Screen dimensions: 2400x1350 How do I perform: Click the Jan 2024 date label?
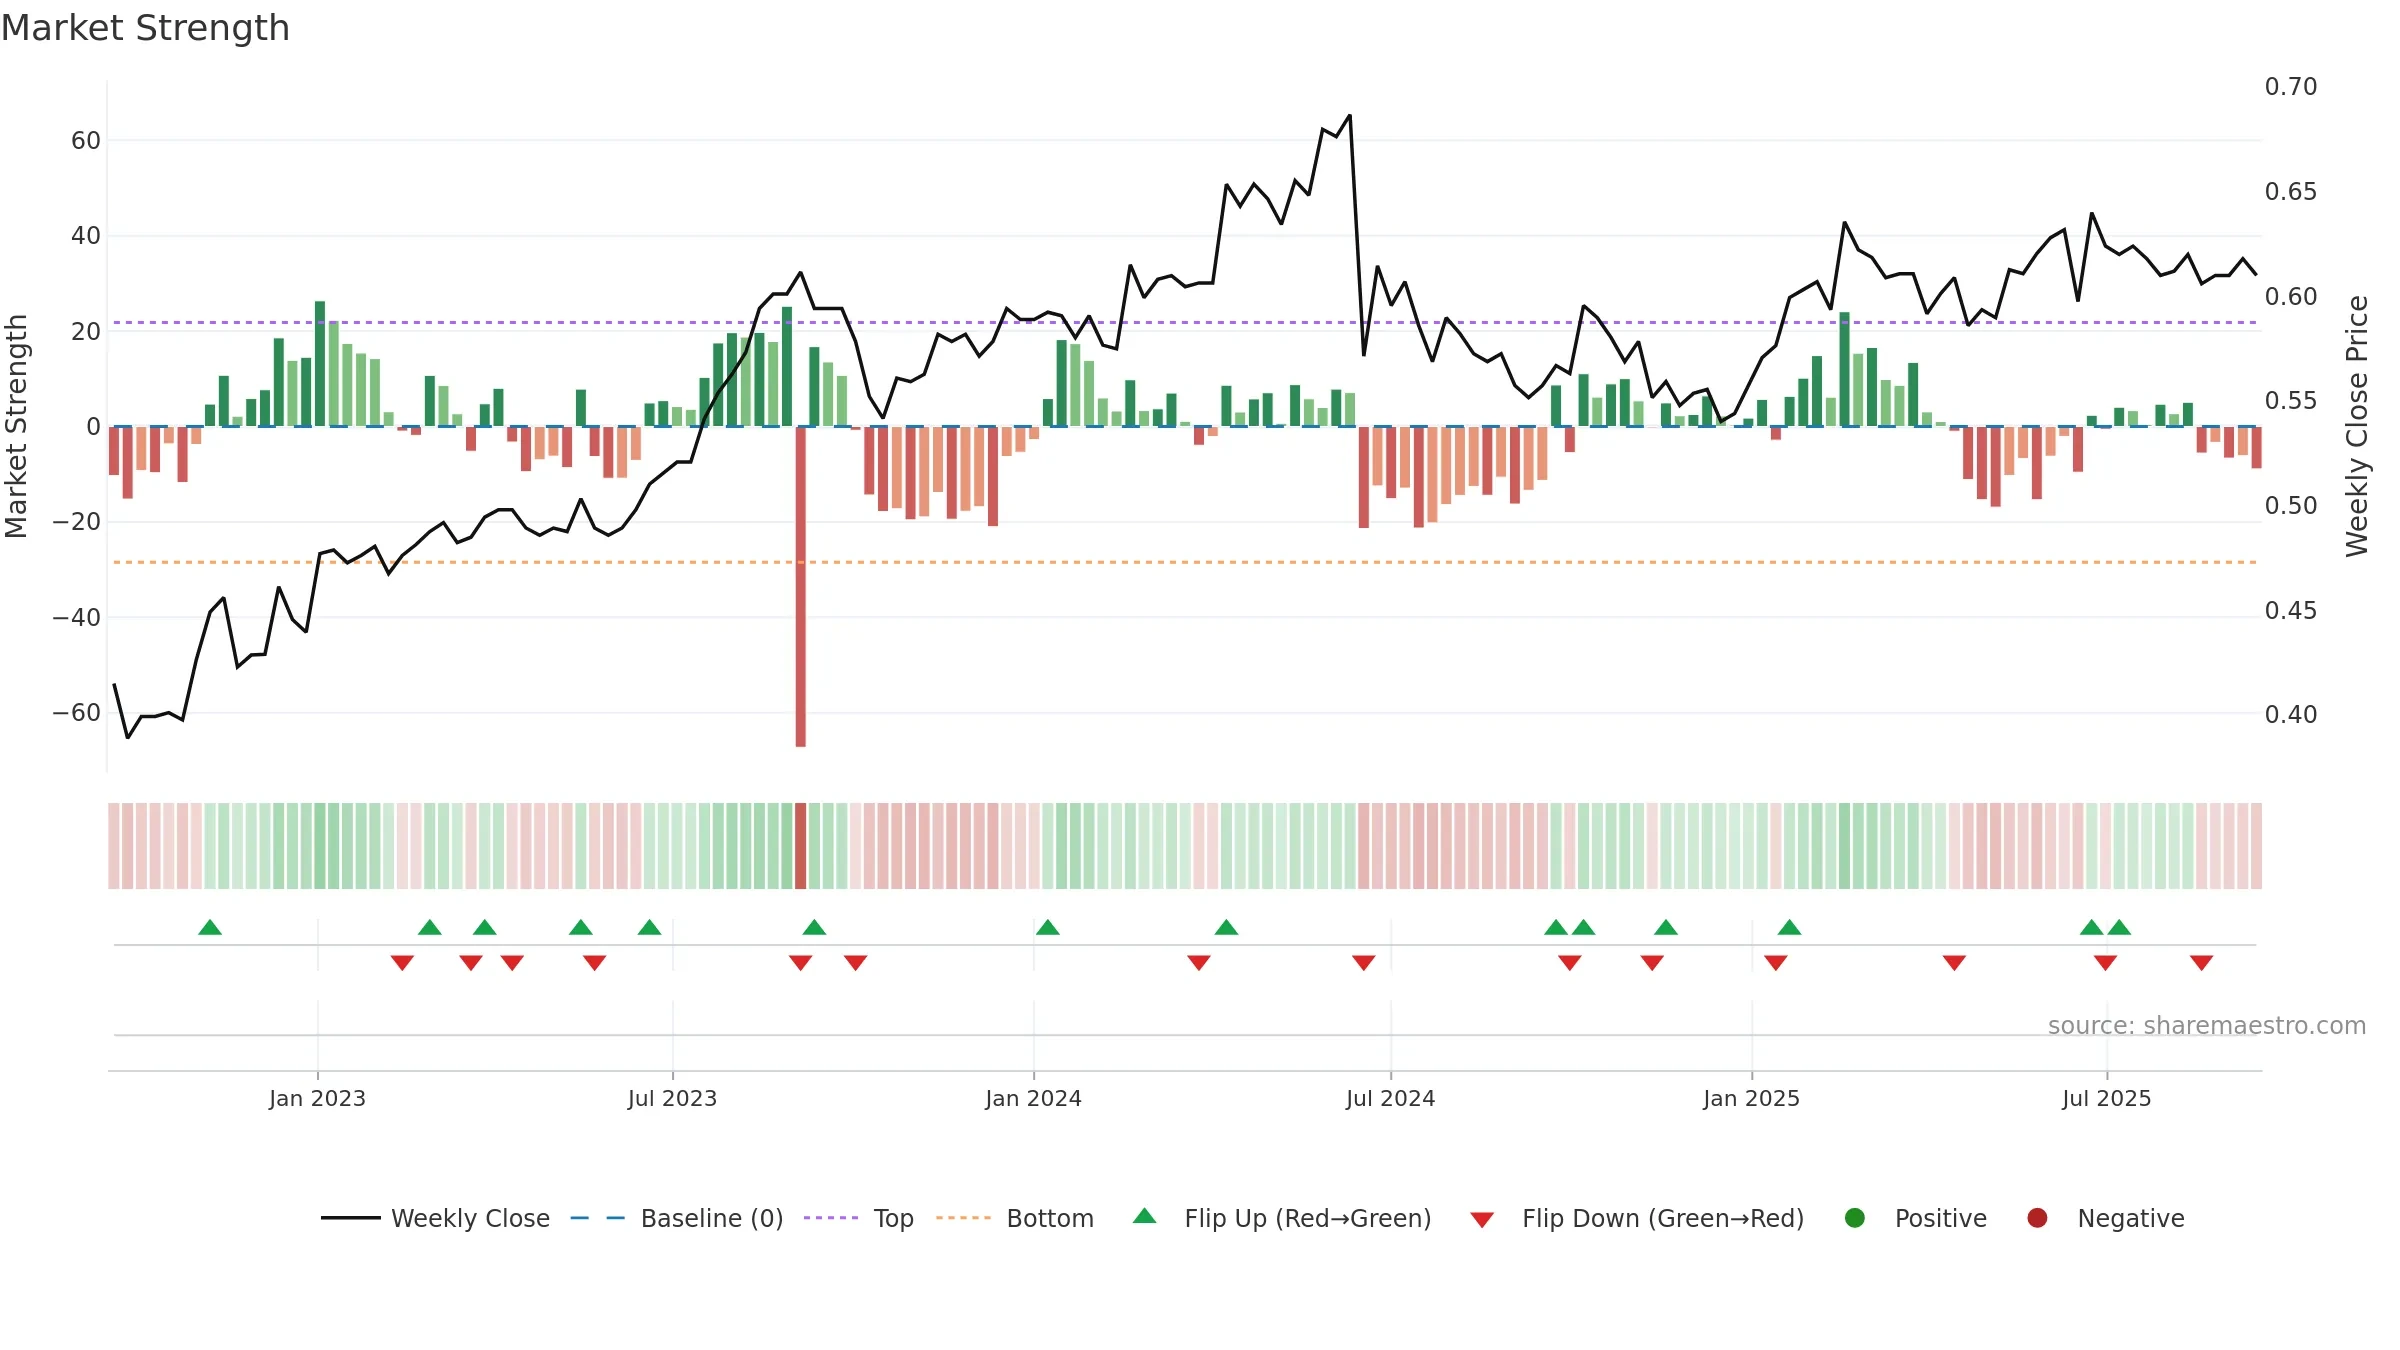(1033, 1098)
